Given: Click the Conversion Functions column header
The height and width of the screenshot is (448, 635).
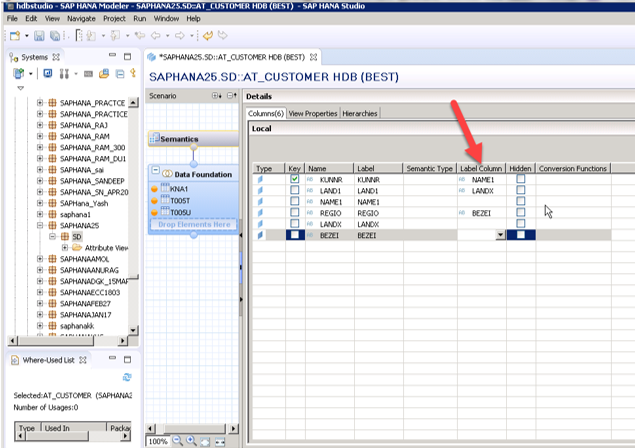Looking at the screenshot, I should (x=573, y=169).
